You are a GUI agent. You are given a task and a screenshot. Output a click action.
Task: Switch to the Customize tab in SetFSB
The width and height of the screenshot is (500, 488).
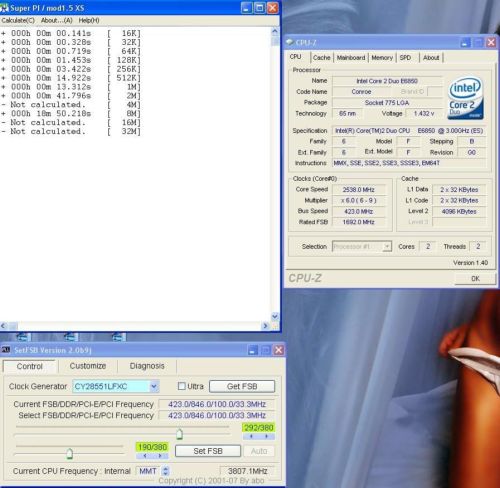88,366
